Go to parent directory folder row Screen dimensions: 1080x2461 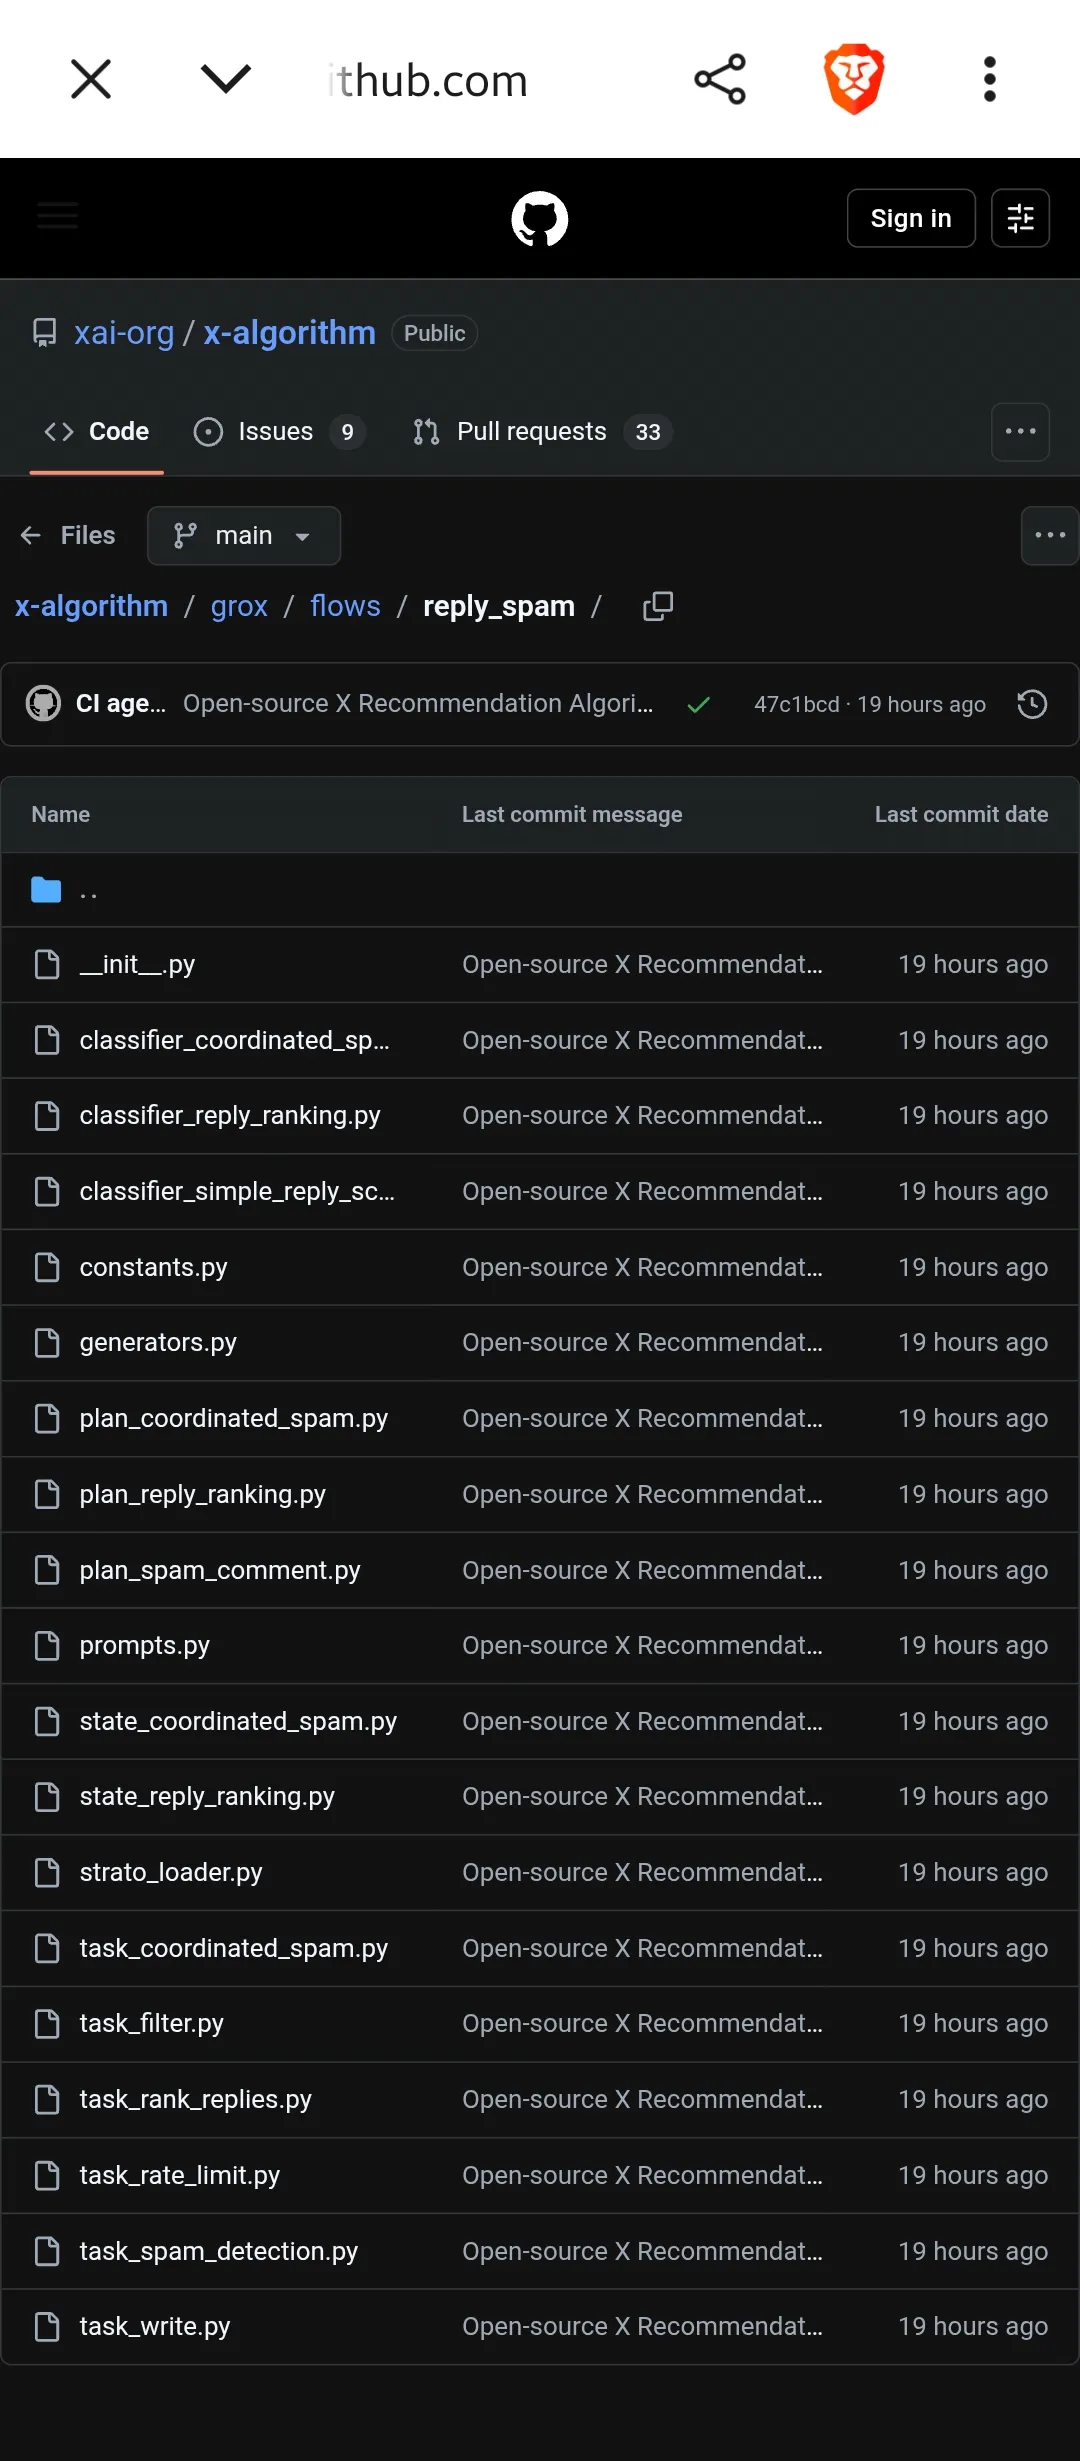click(540, 890)
